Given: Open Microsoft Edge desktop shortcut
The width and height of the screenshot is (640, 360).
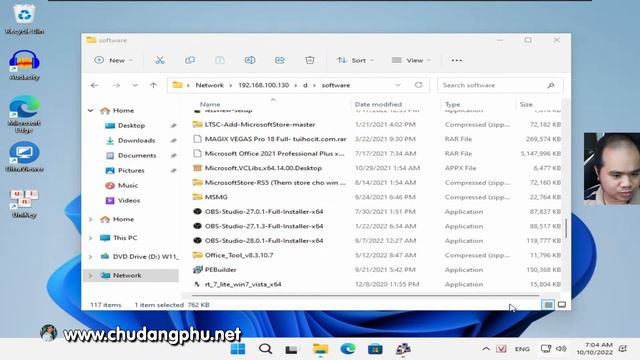Looking at the screenshot, I should point(24,116).
